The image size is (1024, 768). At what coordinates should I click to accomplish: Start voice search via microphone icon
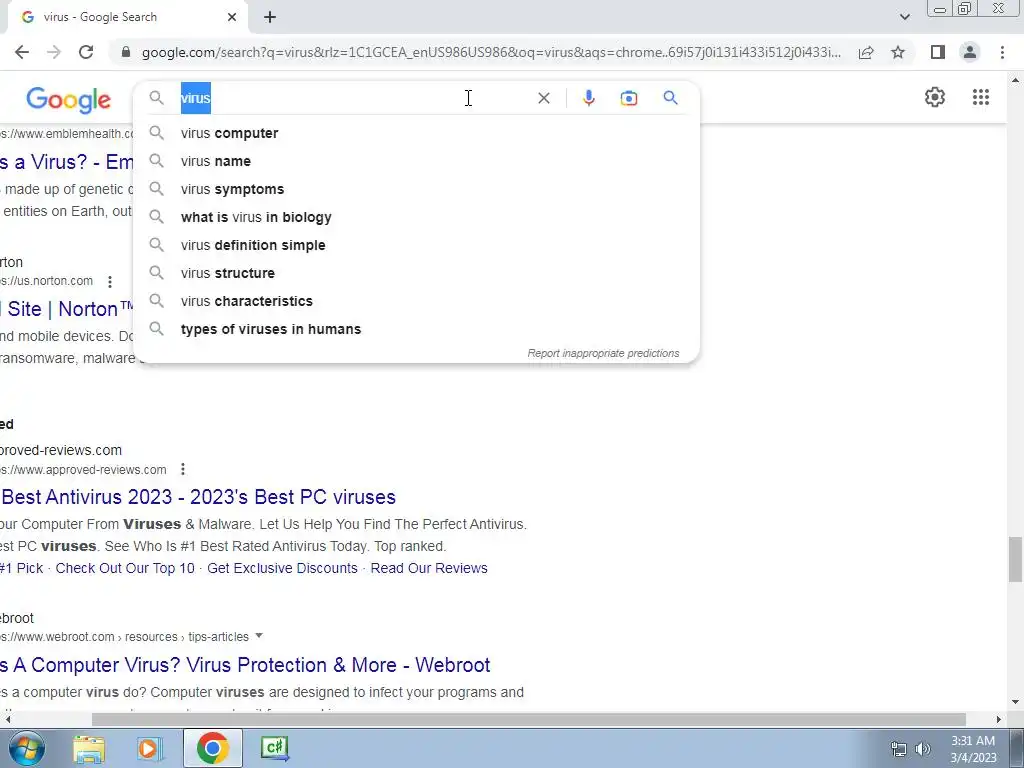click(x=588, y=98)
